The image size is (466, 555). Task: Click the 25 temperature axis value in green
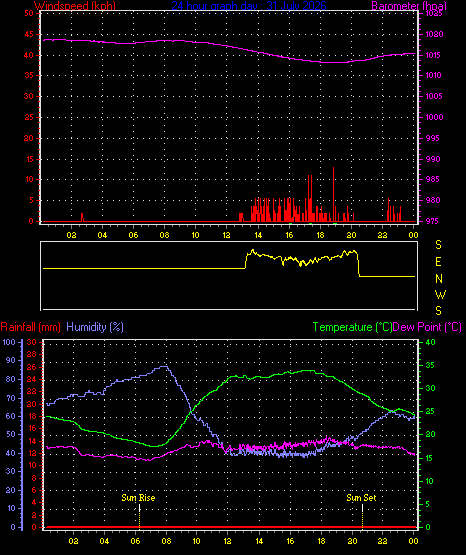tap(430, 412)
